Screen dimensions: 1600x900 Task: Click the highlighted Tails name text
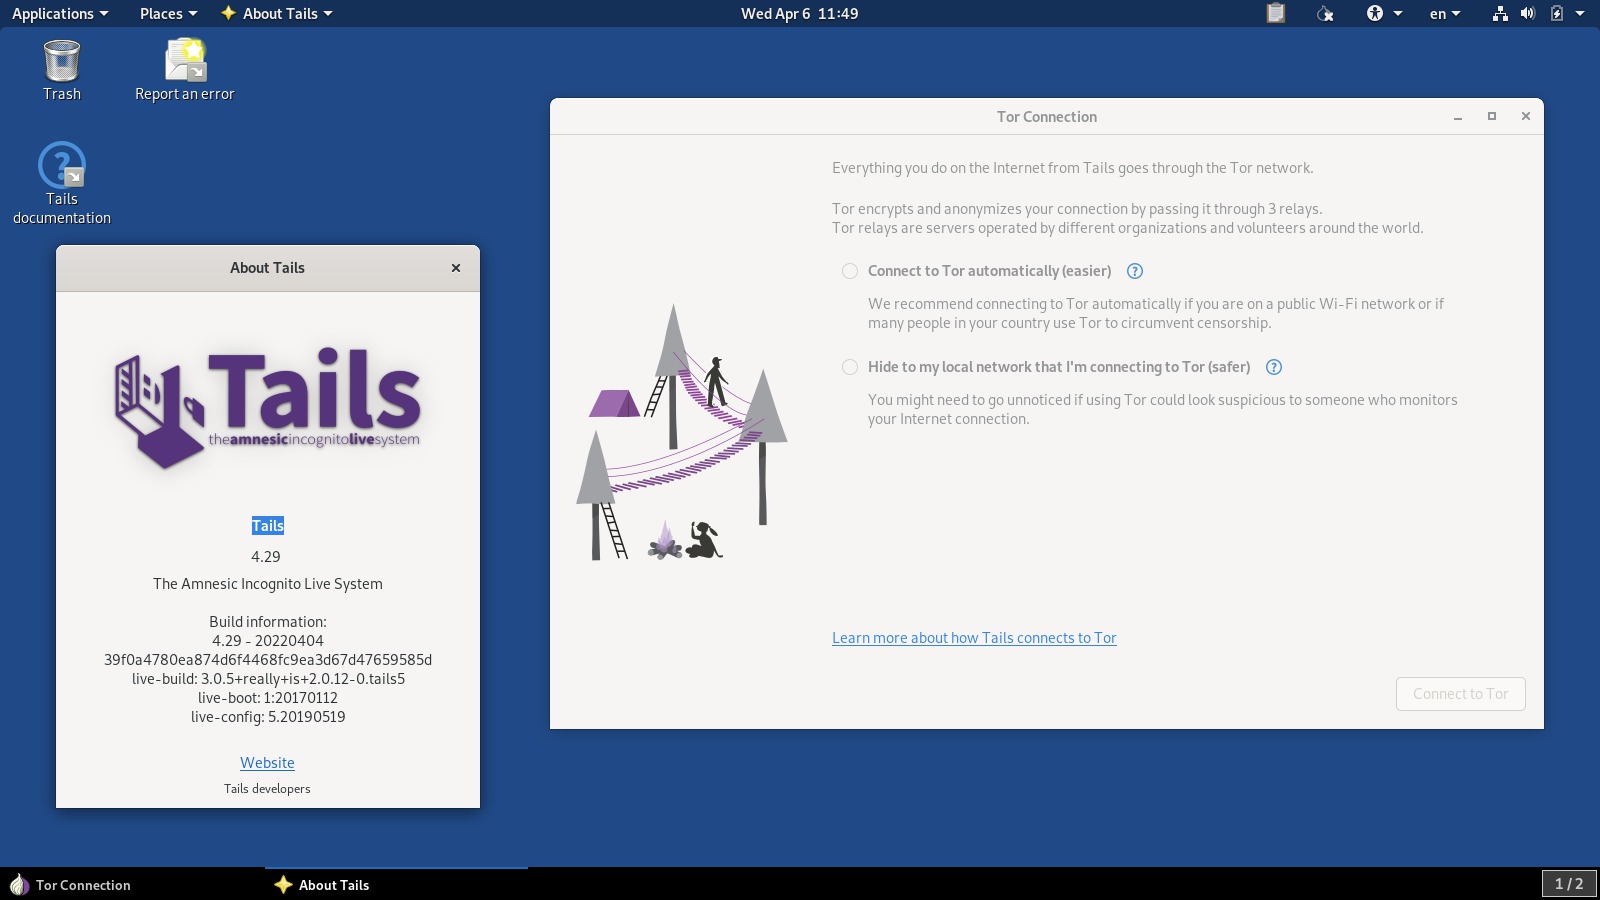[268, 526]
